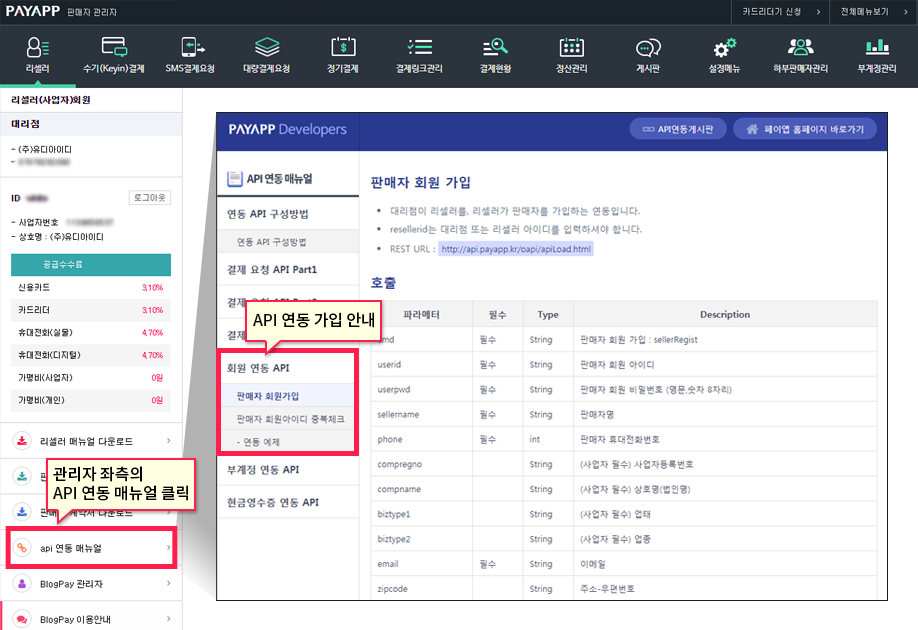Click the 가맹비(사업자) row

click(91, 378)
